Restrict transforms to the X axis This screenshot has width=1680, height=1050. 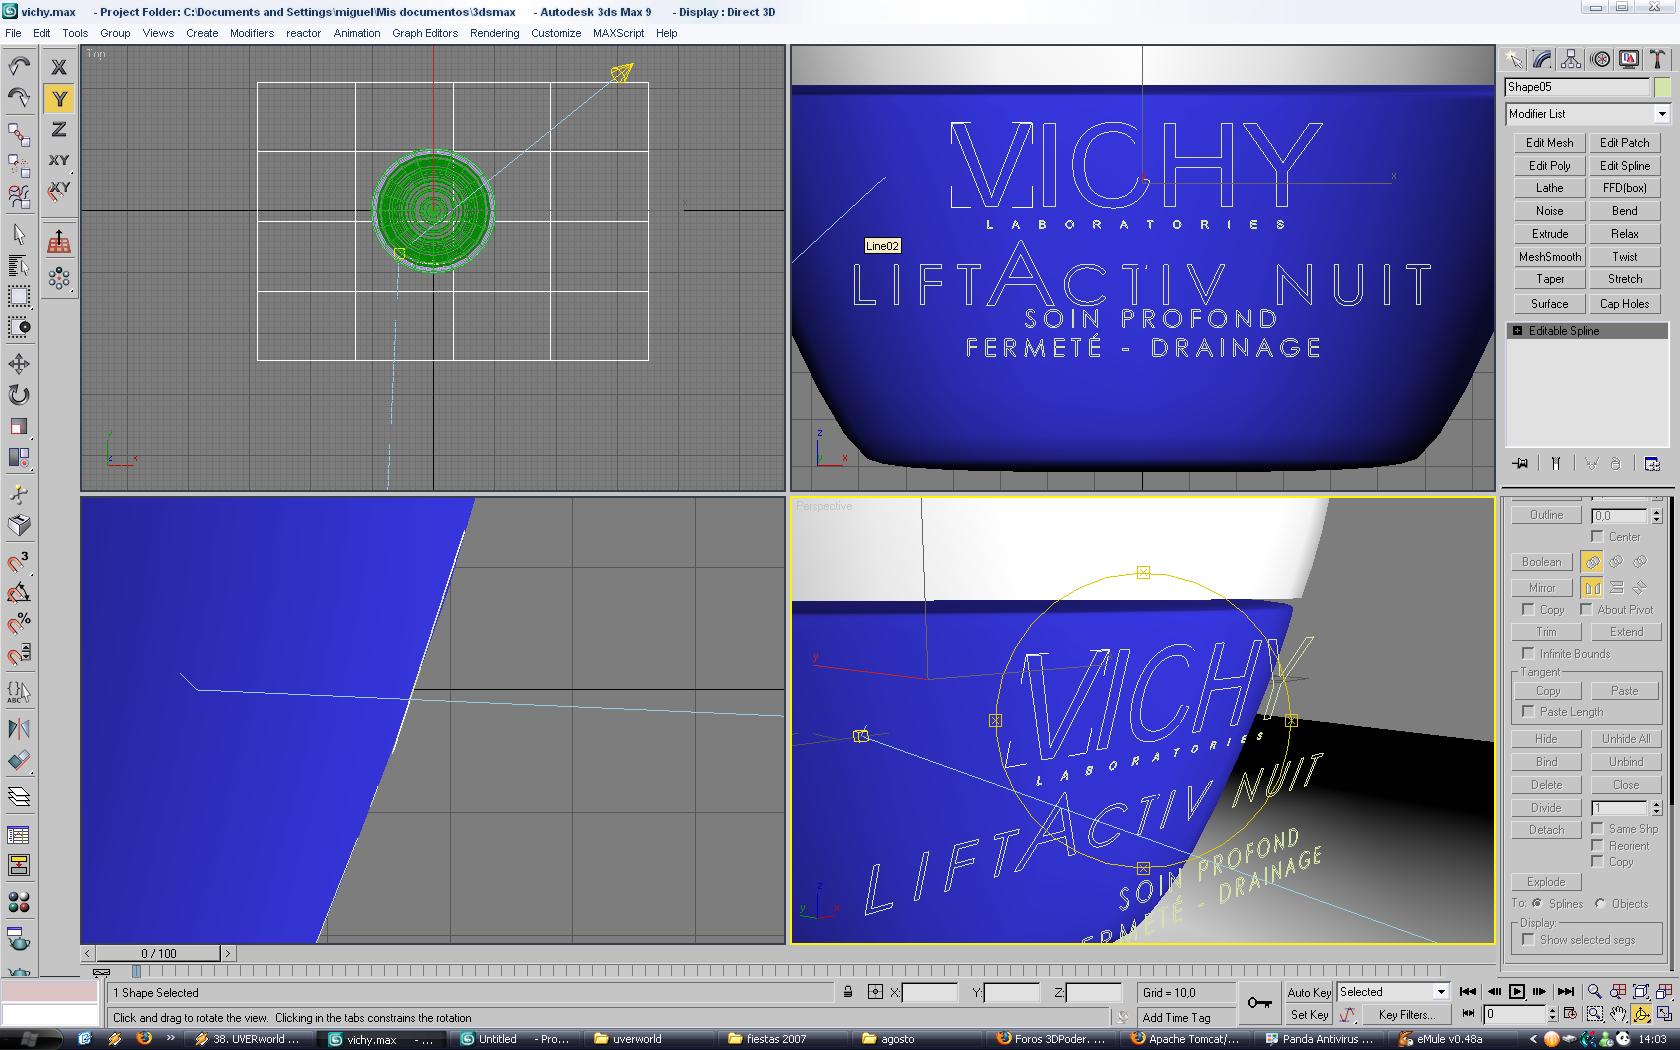coord(59,67)
